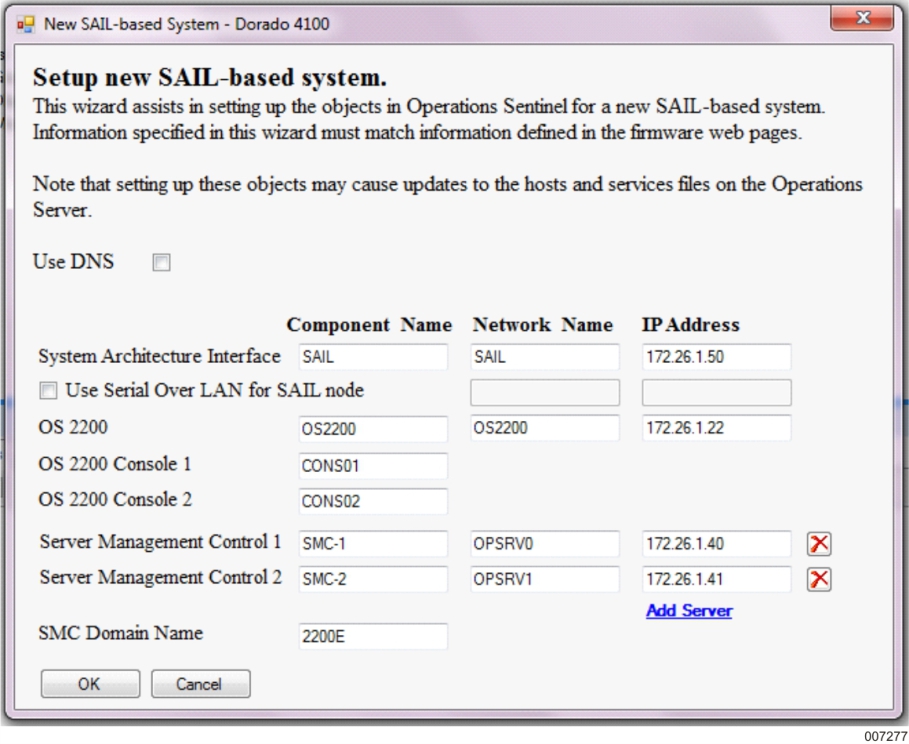
Task: Click the Use DNS label text
Action: tap(74, 262)
